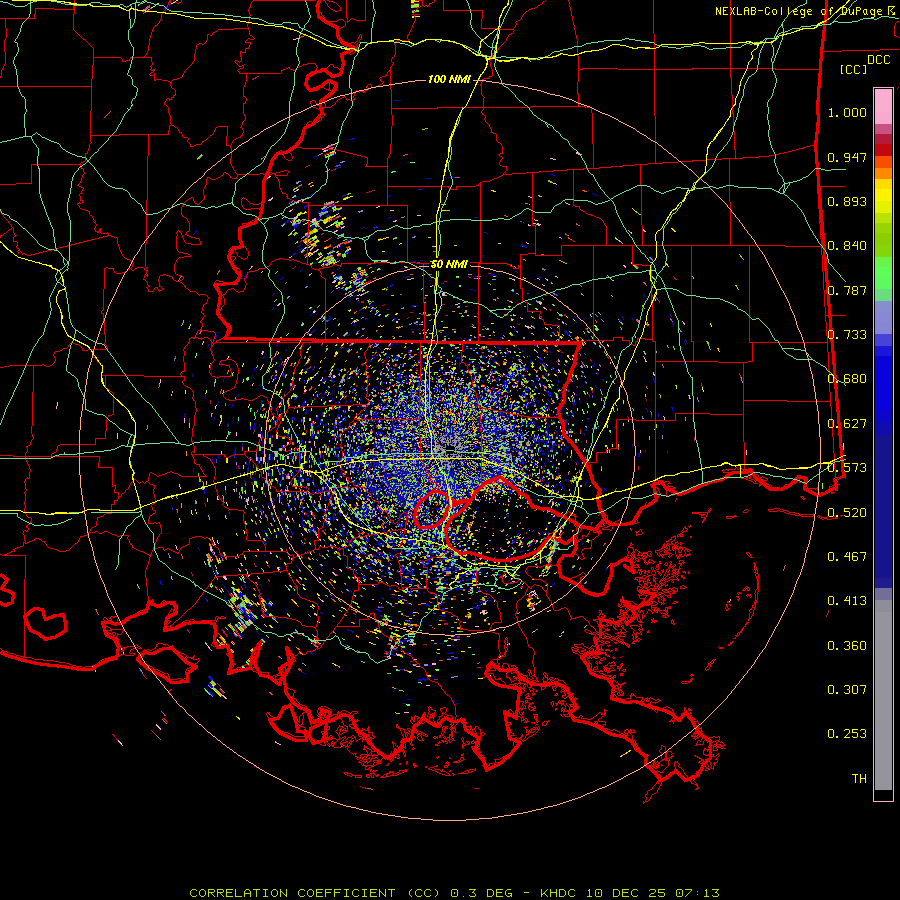Select the 0.253 legend value
Screen dimensions: 900x900
pos(847,734)
